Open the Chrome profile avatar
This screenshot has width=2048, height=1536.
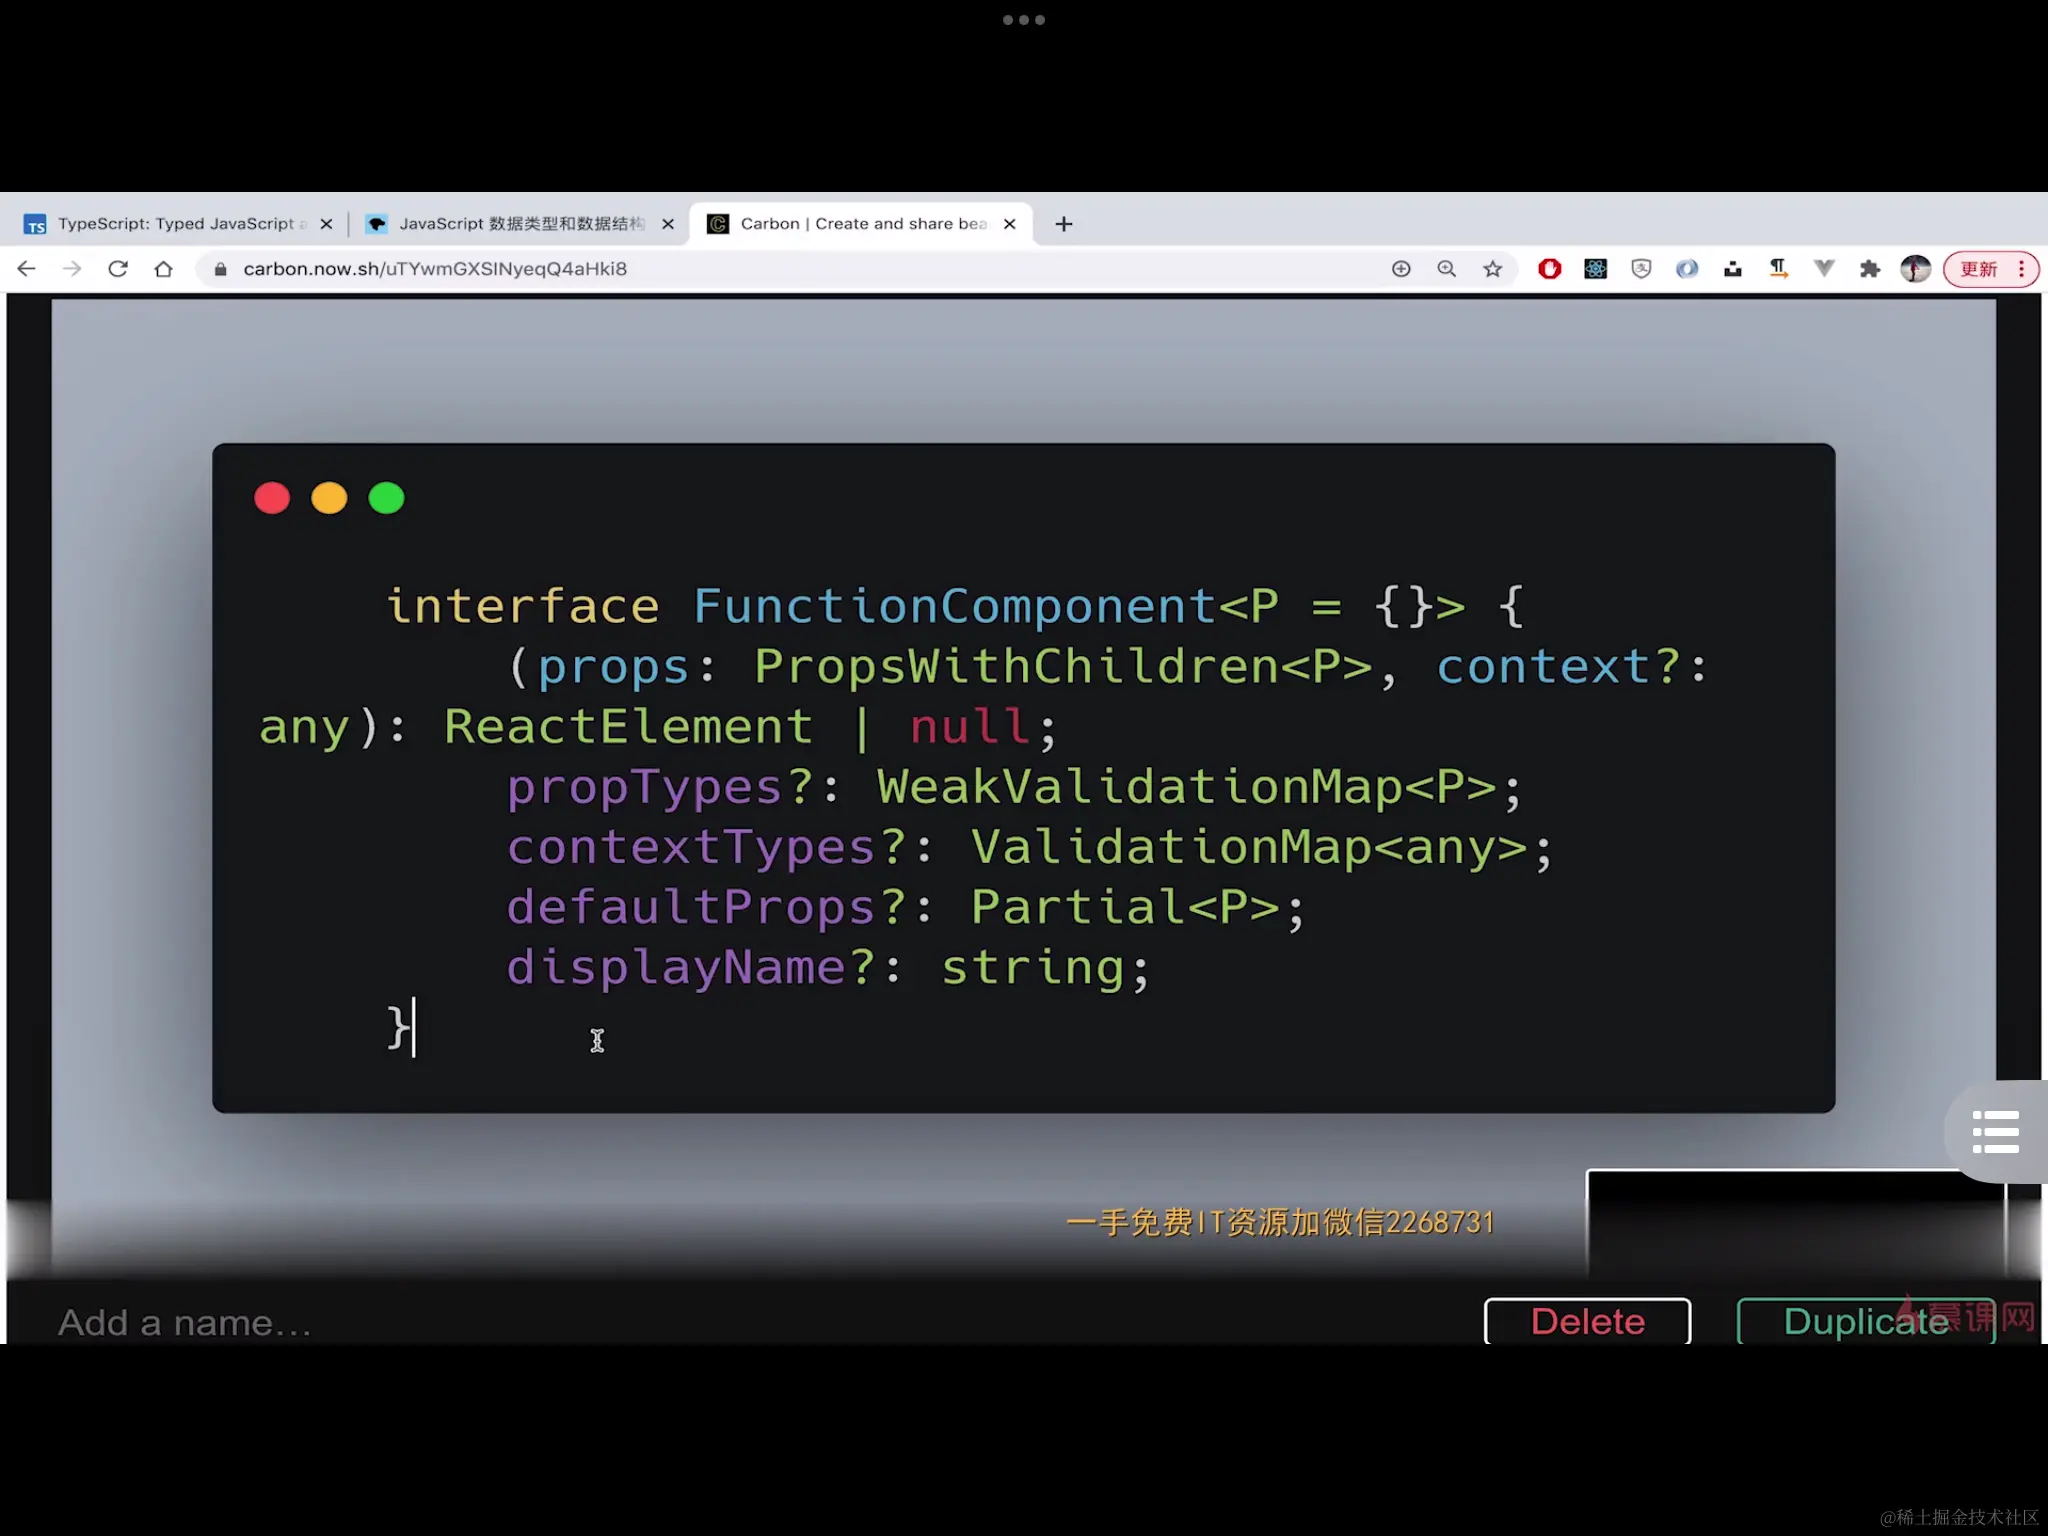coord(1915,268)
